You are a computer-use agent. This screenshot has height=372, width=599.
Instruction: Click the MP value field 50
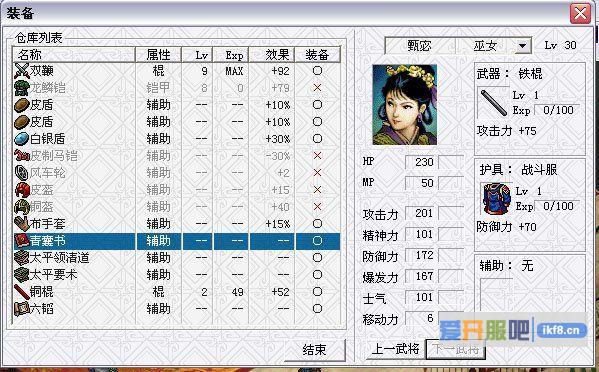(420, 183)
